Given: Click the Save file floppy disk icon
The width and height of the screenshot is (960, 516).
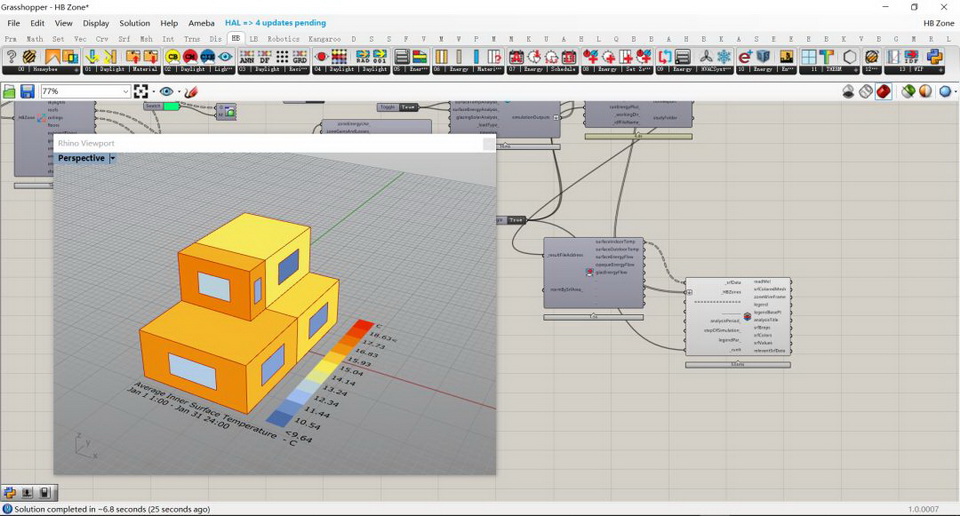Looking at the screenshot, I should [27, 92].
